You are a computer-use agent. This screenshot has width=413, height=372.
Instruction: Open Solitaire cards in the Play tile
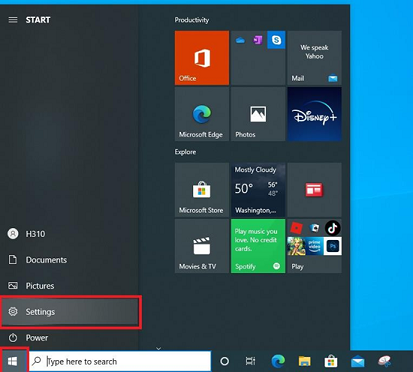point(314,228)
